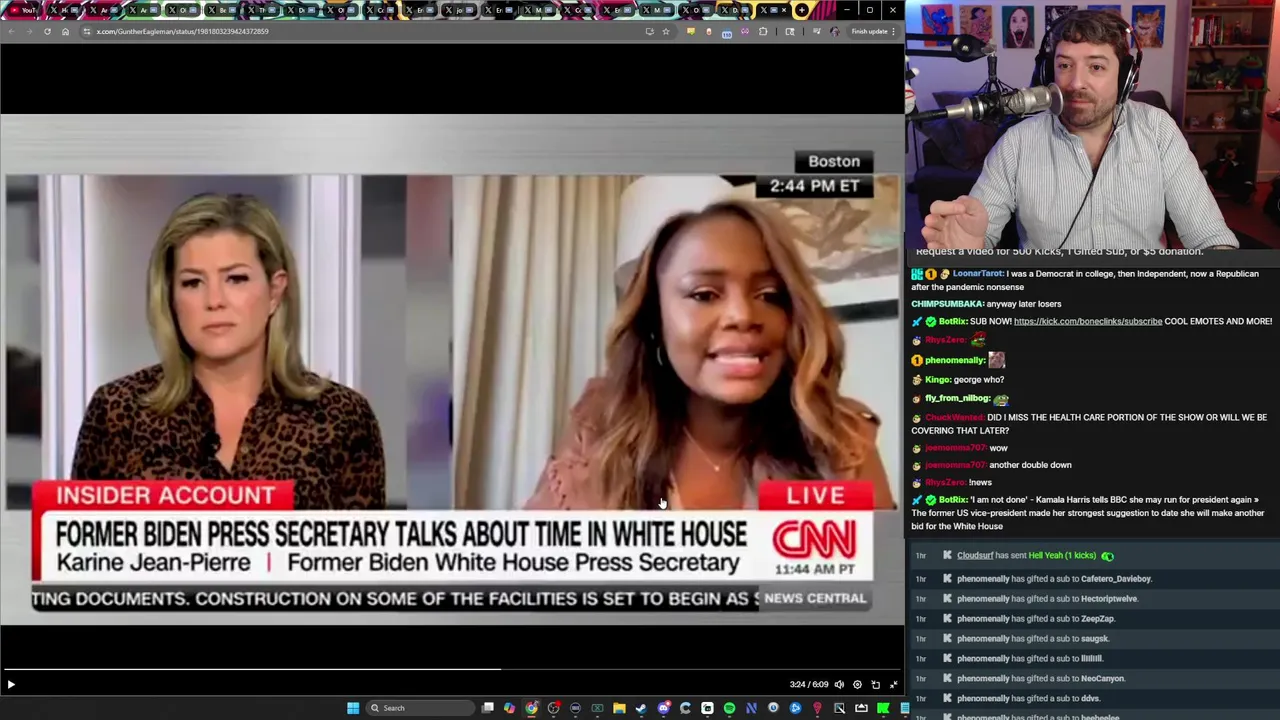This screenshot has height=720, width=1280.
Task: Click the Cloudsurf name in gift feed
Action: tap(974, 555)
